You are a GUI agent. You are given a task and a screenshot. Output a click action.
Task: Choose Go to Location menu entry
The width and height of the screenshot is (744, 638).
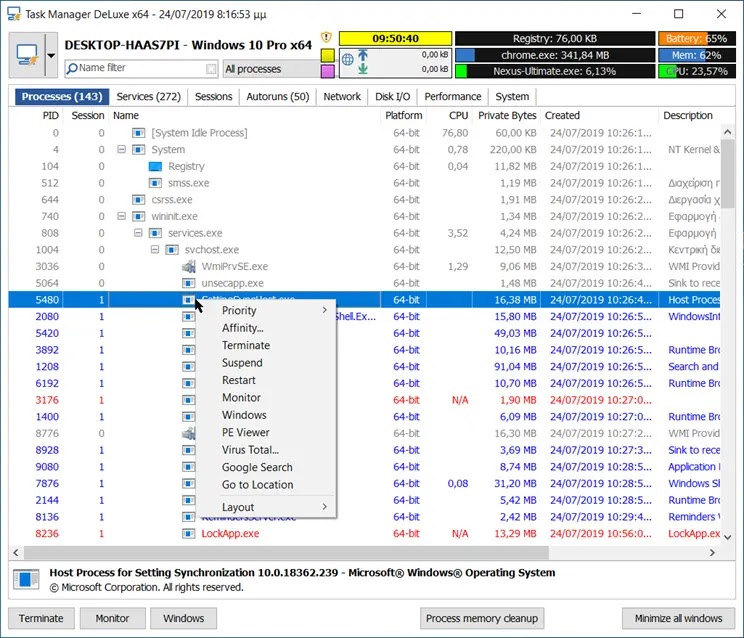(x=267, y=485)
